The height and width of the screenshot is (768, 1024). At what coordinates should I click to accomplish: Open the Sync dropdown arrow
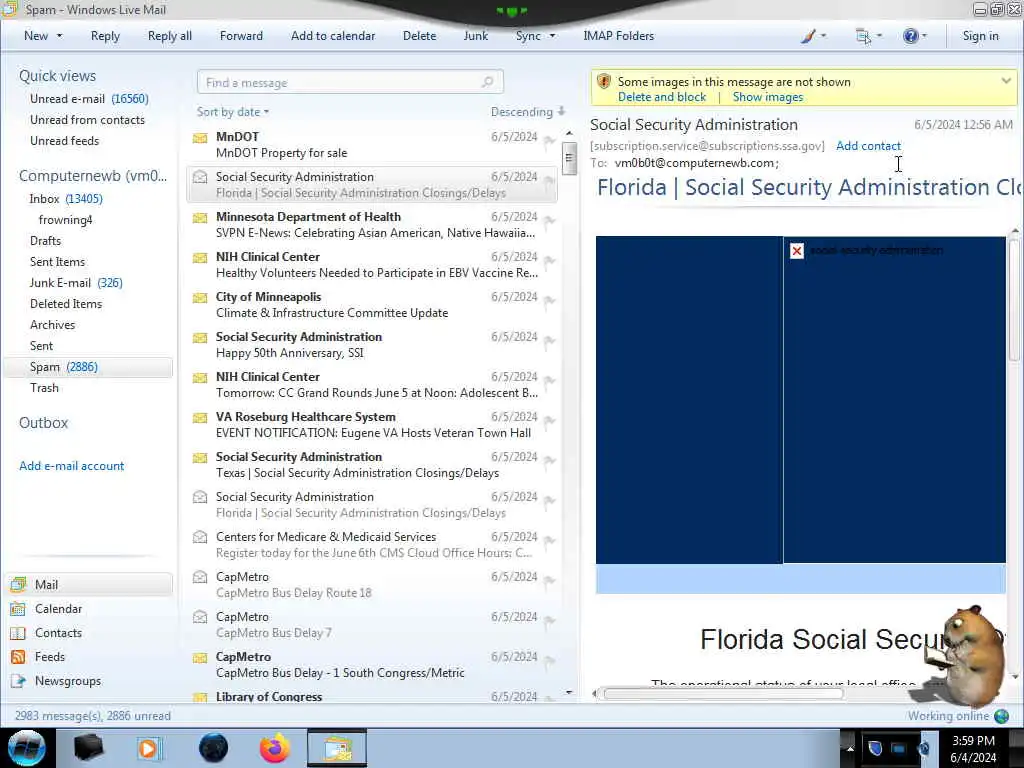pos(552,36)
